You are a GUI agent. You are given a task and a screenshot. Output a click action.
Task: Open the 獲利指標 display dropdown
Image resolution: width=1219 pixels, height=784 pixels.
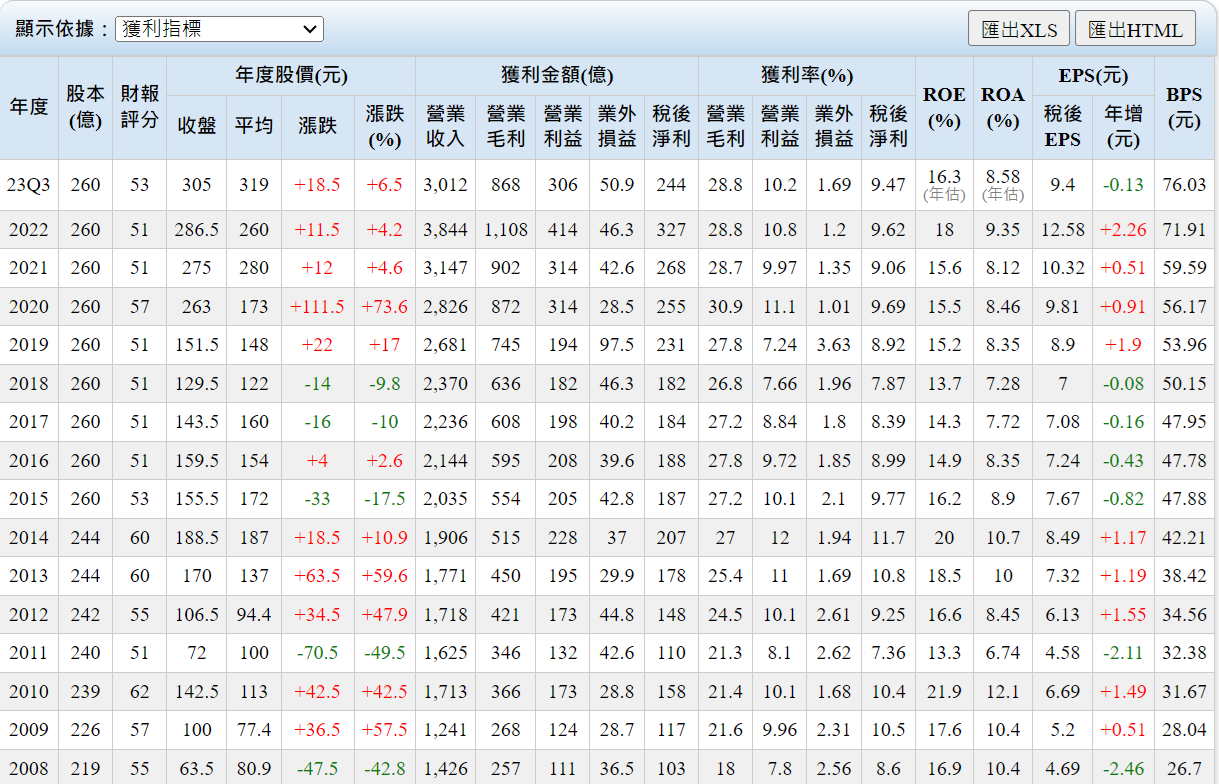pyautogui.click(x=219, y=29)
